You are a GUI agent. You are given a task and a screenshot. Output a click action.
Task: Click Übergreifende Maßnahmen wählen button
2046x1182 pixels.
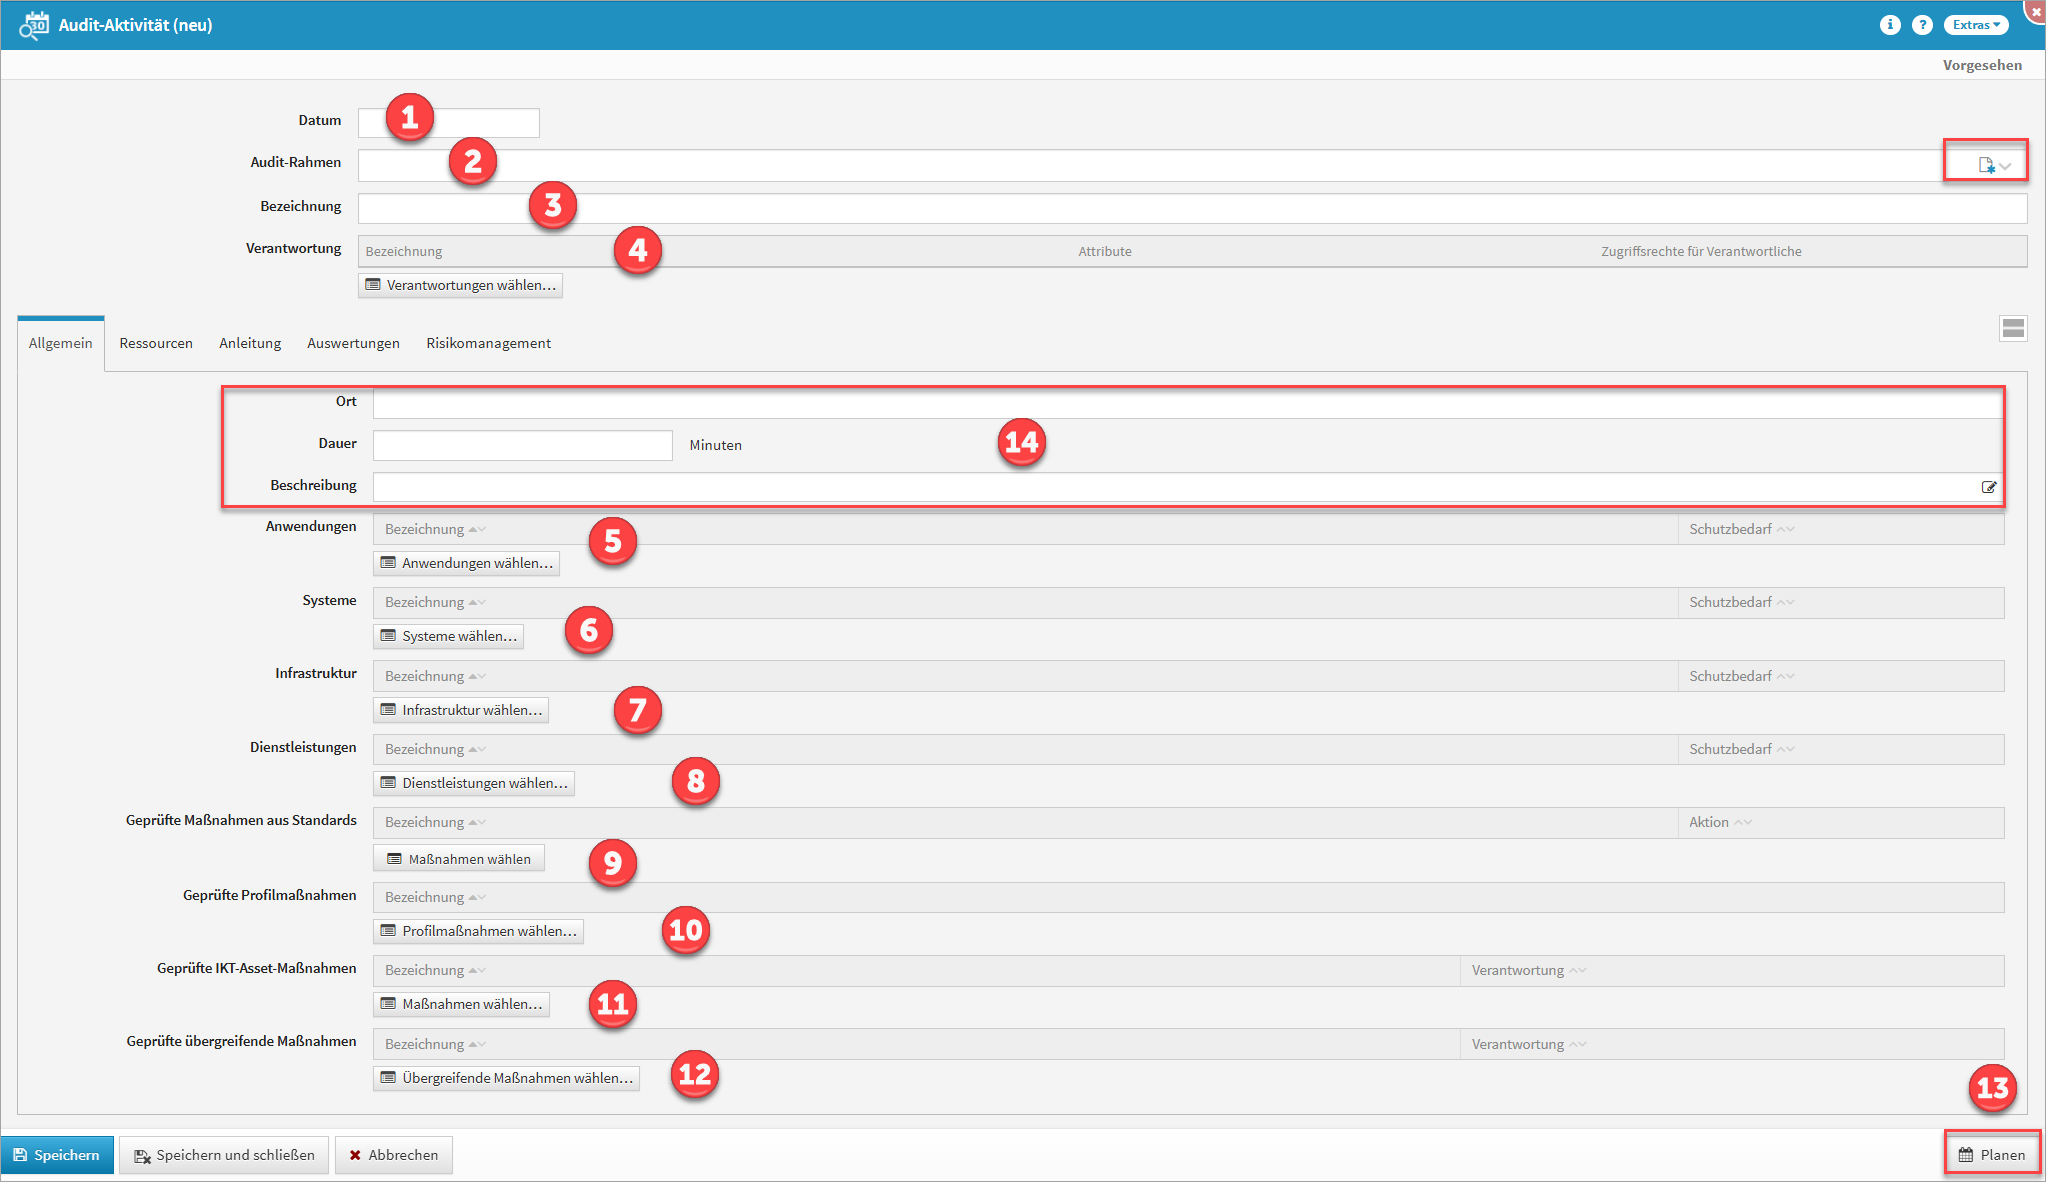506,1078
